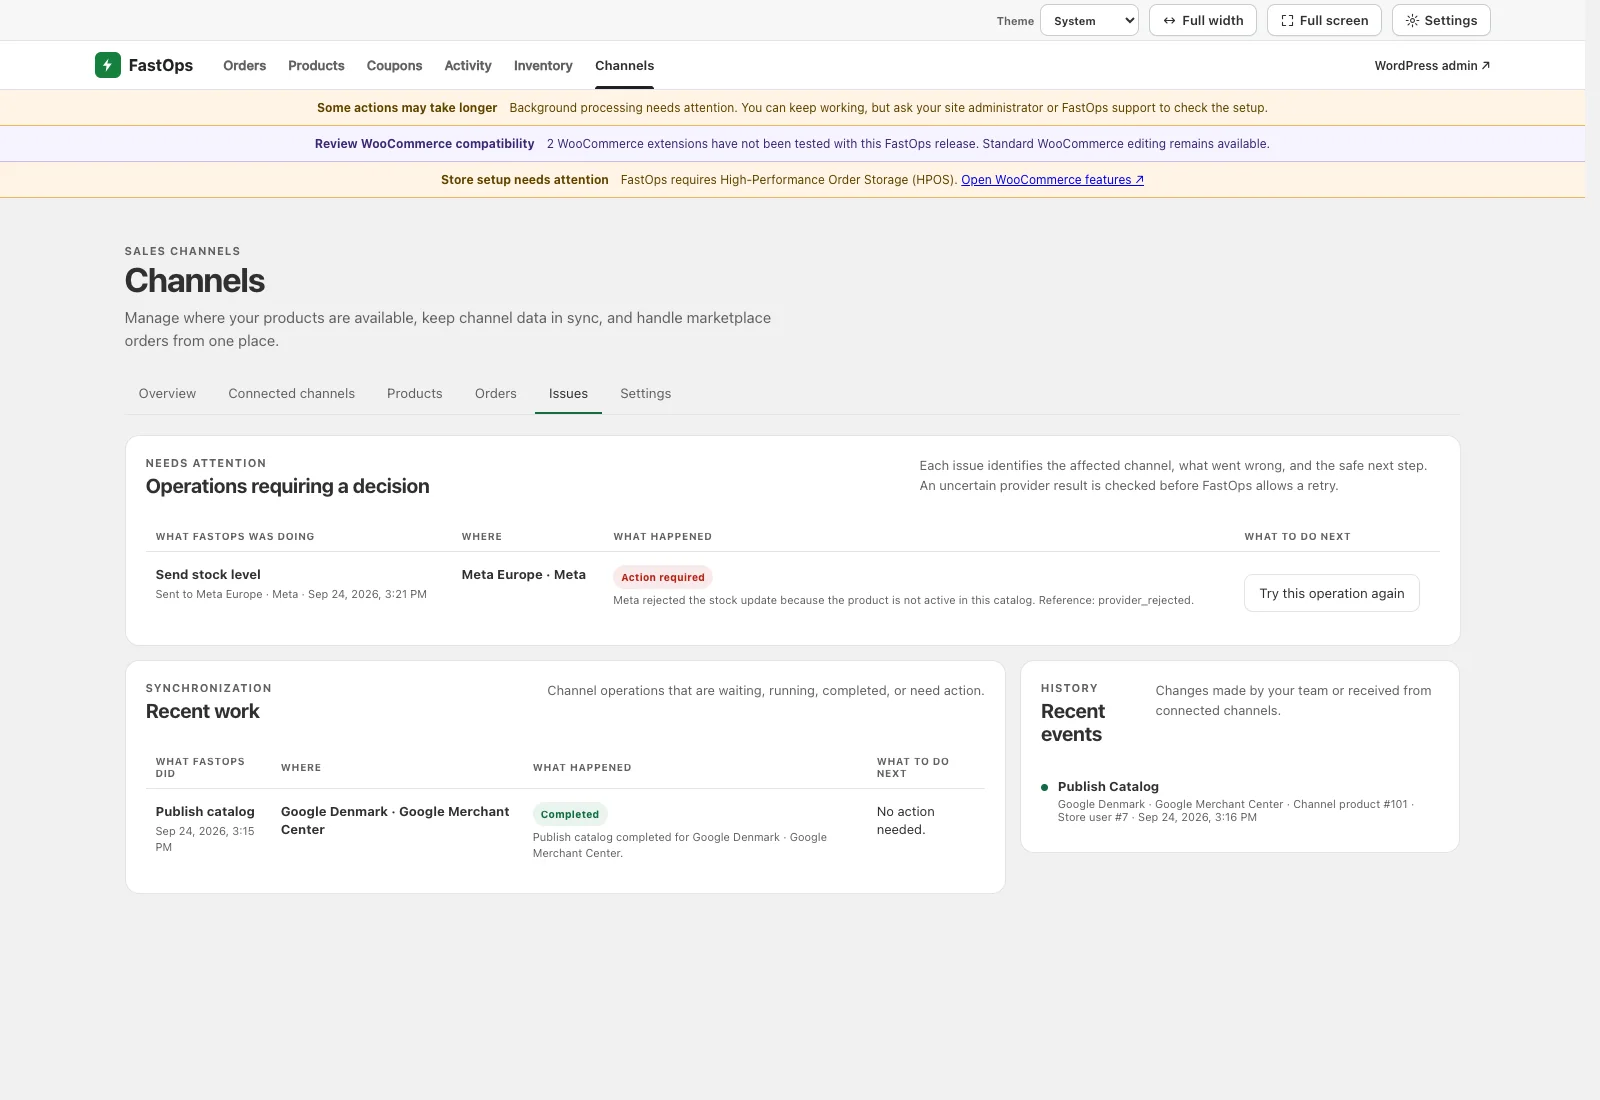Go to Orders in top navigation
Screen dimensions: 1600x1100
[x=244, y=65]
